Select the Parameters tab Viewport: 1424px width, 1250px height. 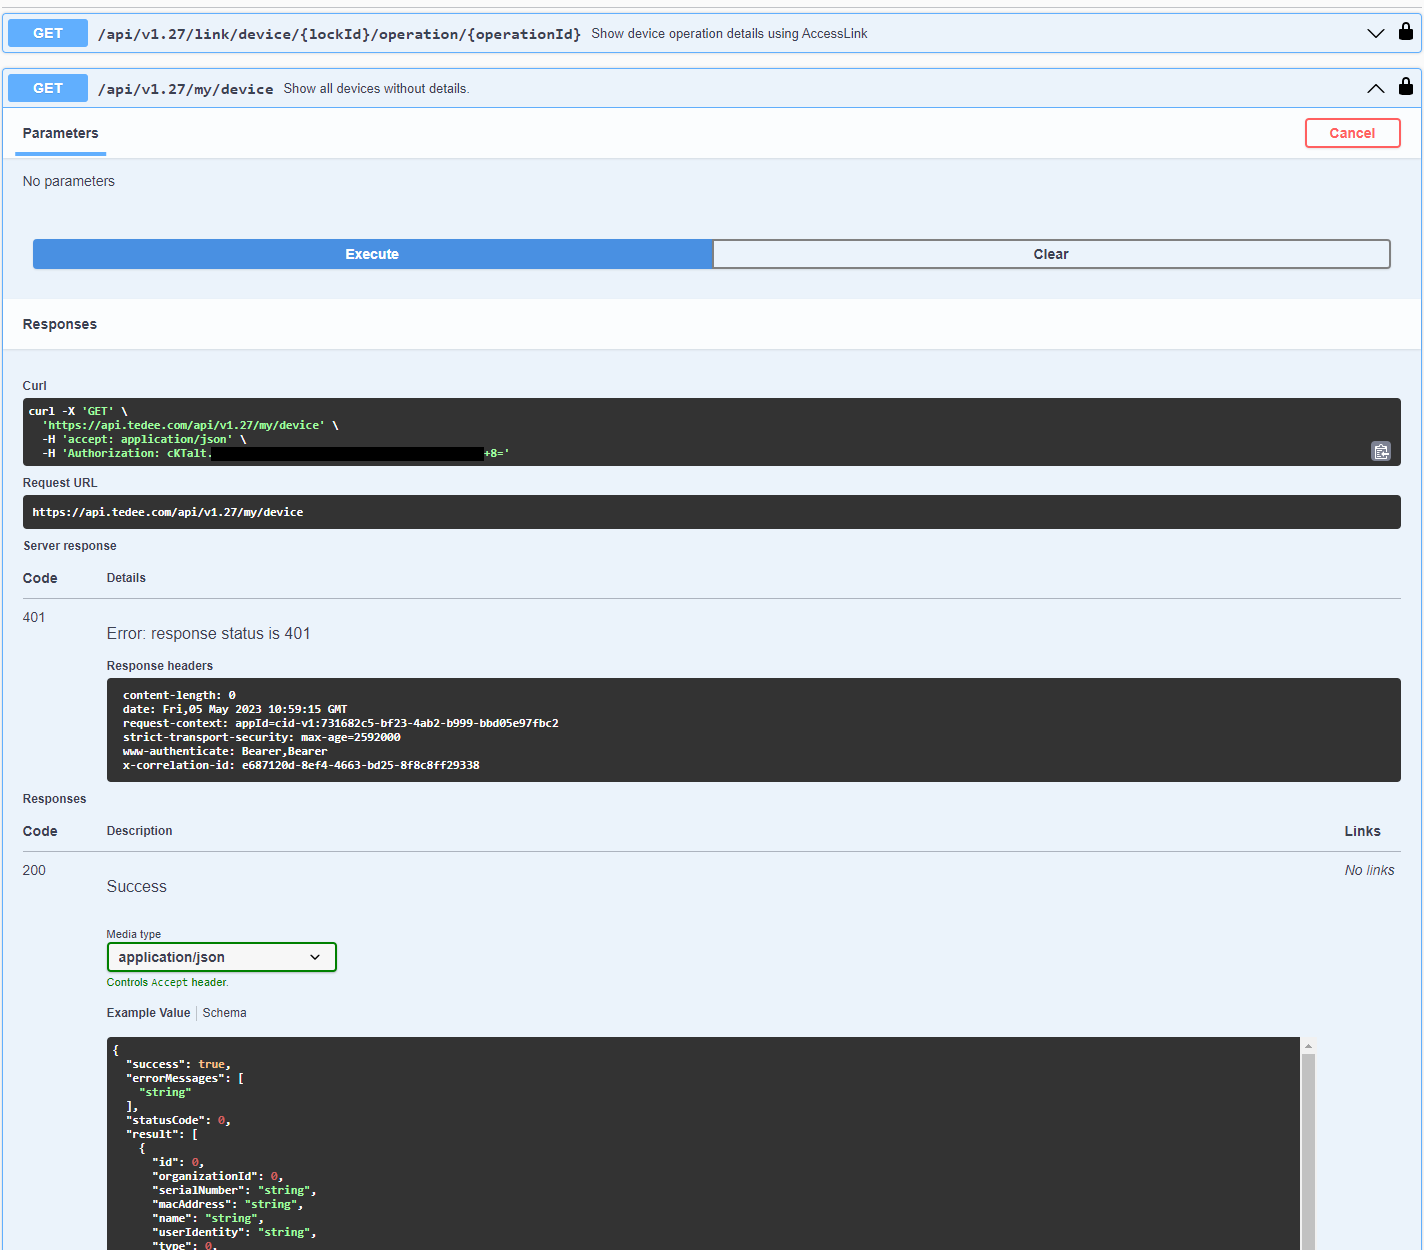pos(60,133)
